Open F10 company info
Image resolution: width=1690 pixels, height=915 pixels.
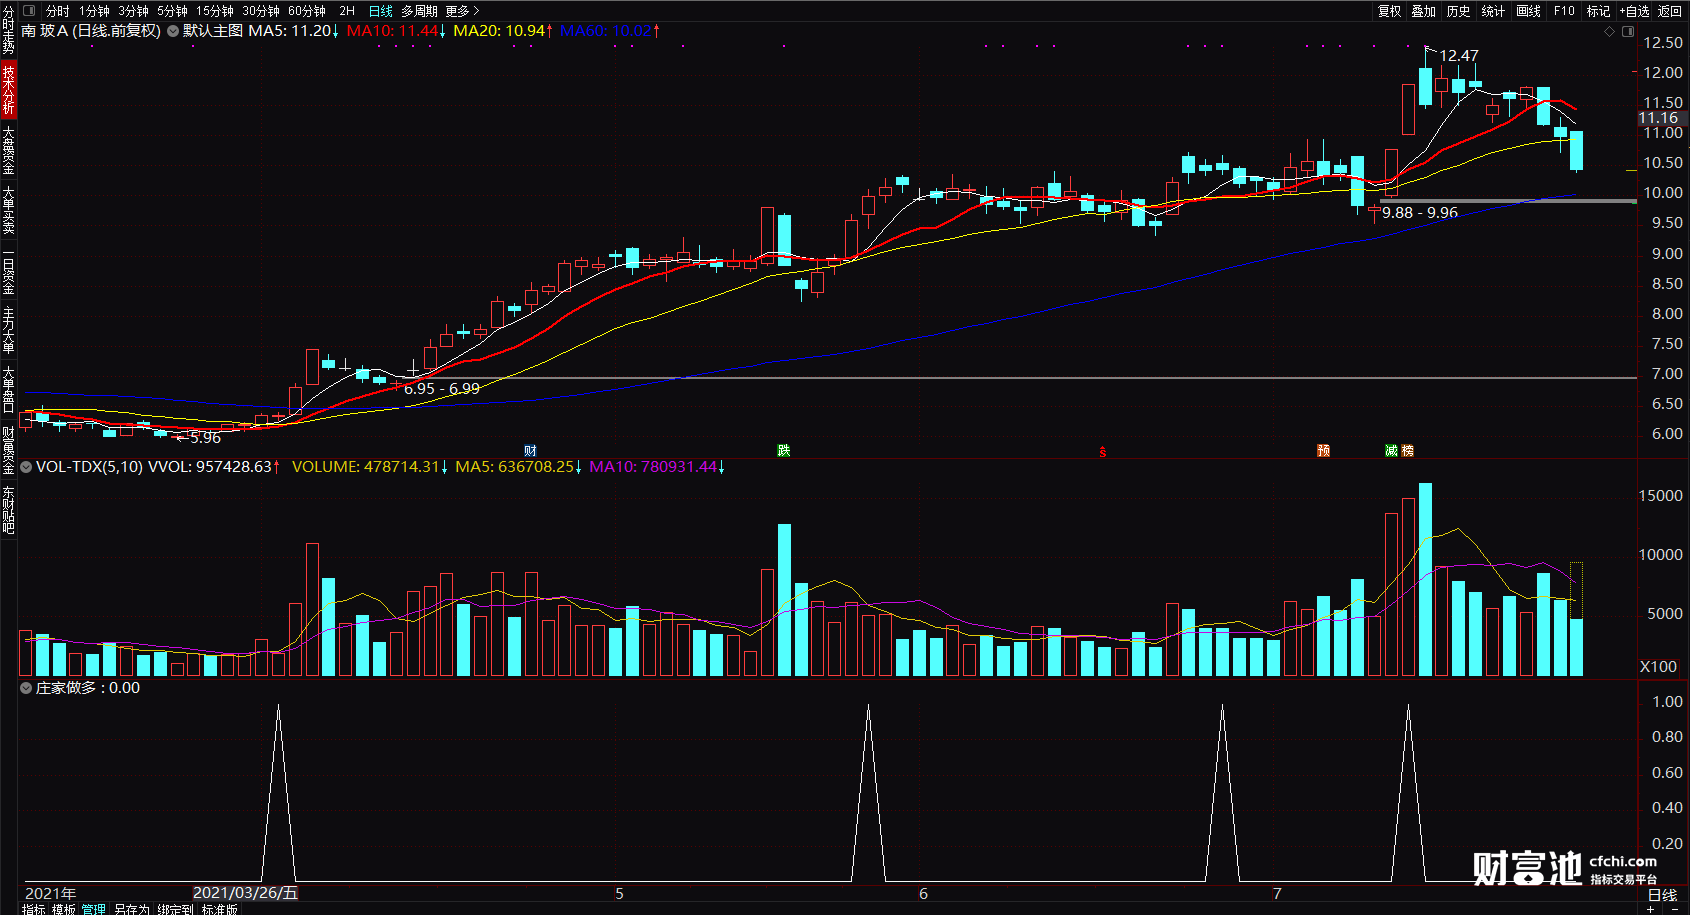point(1564,11)
